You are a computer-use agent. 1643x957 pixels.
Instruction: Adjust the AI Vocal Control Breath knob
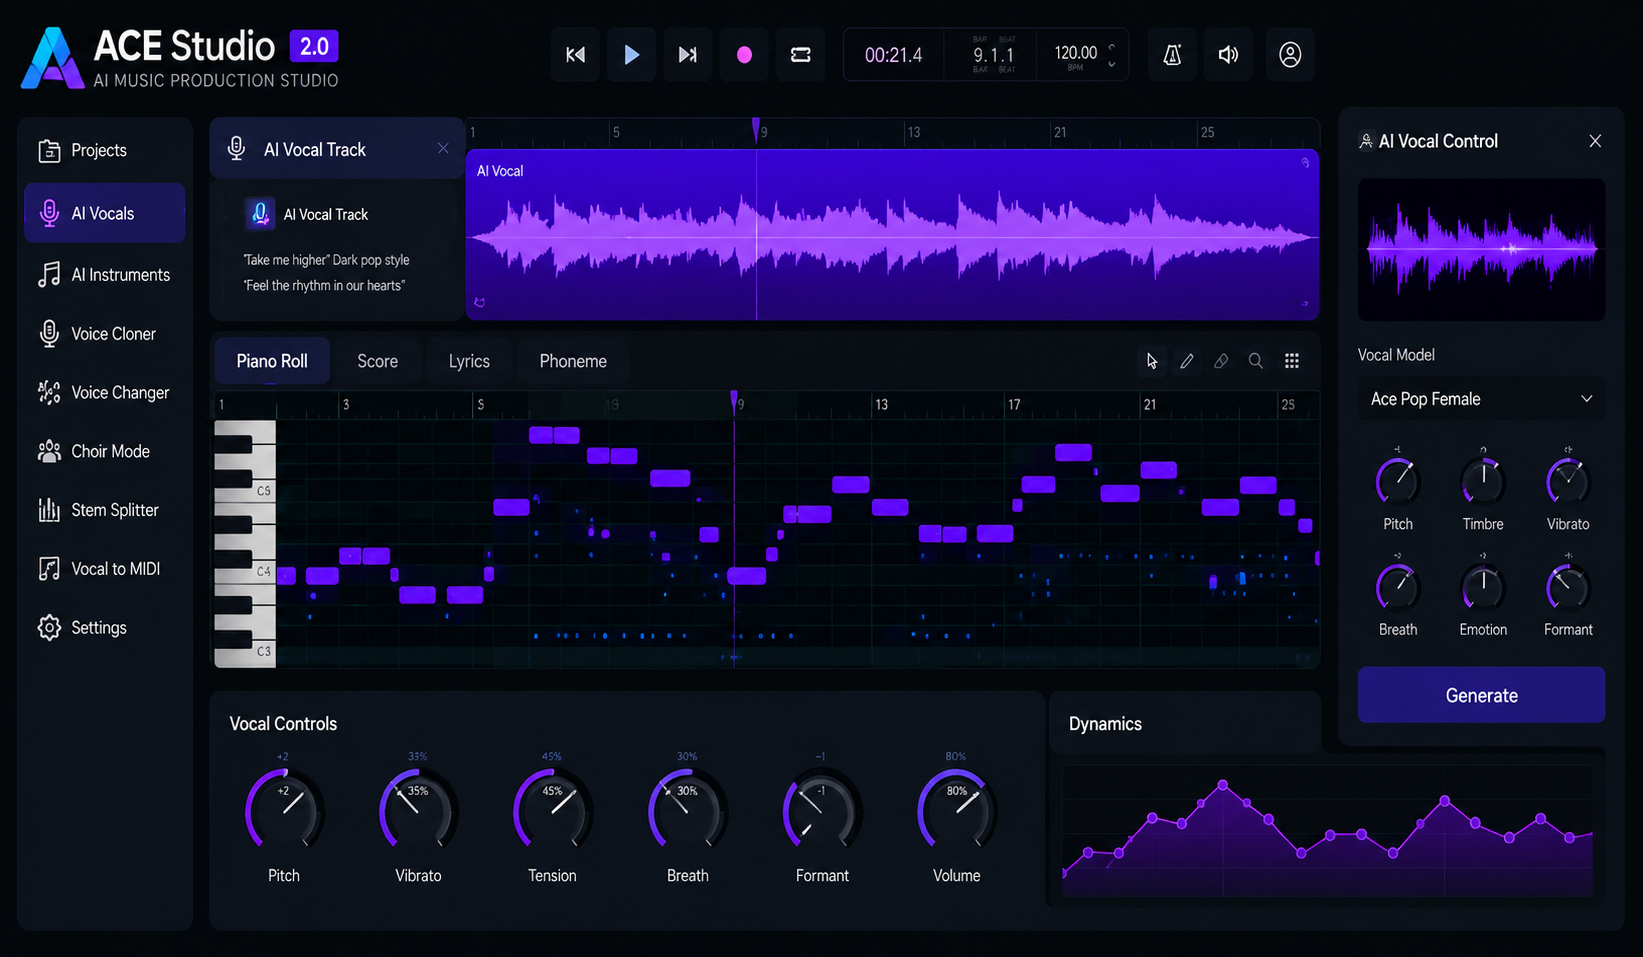click(x=1398, y=587)
